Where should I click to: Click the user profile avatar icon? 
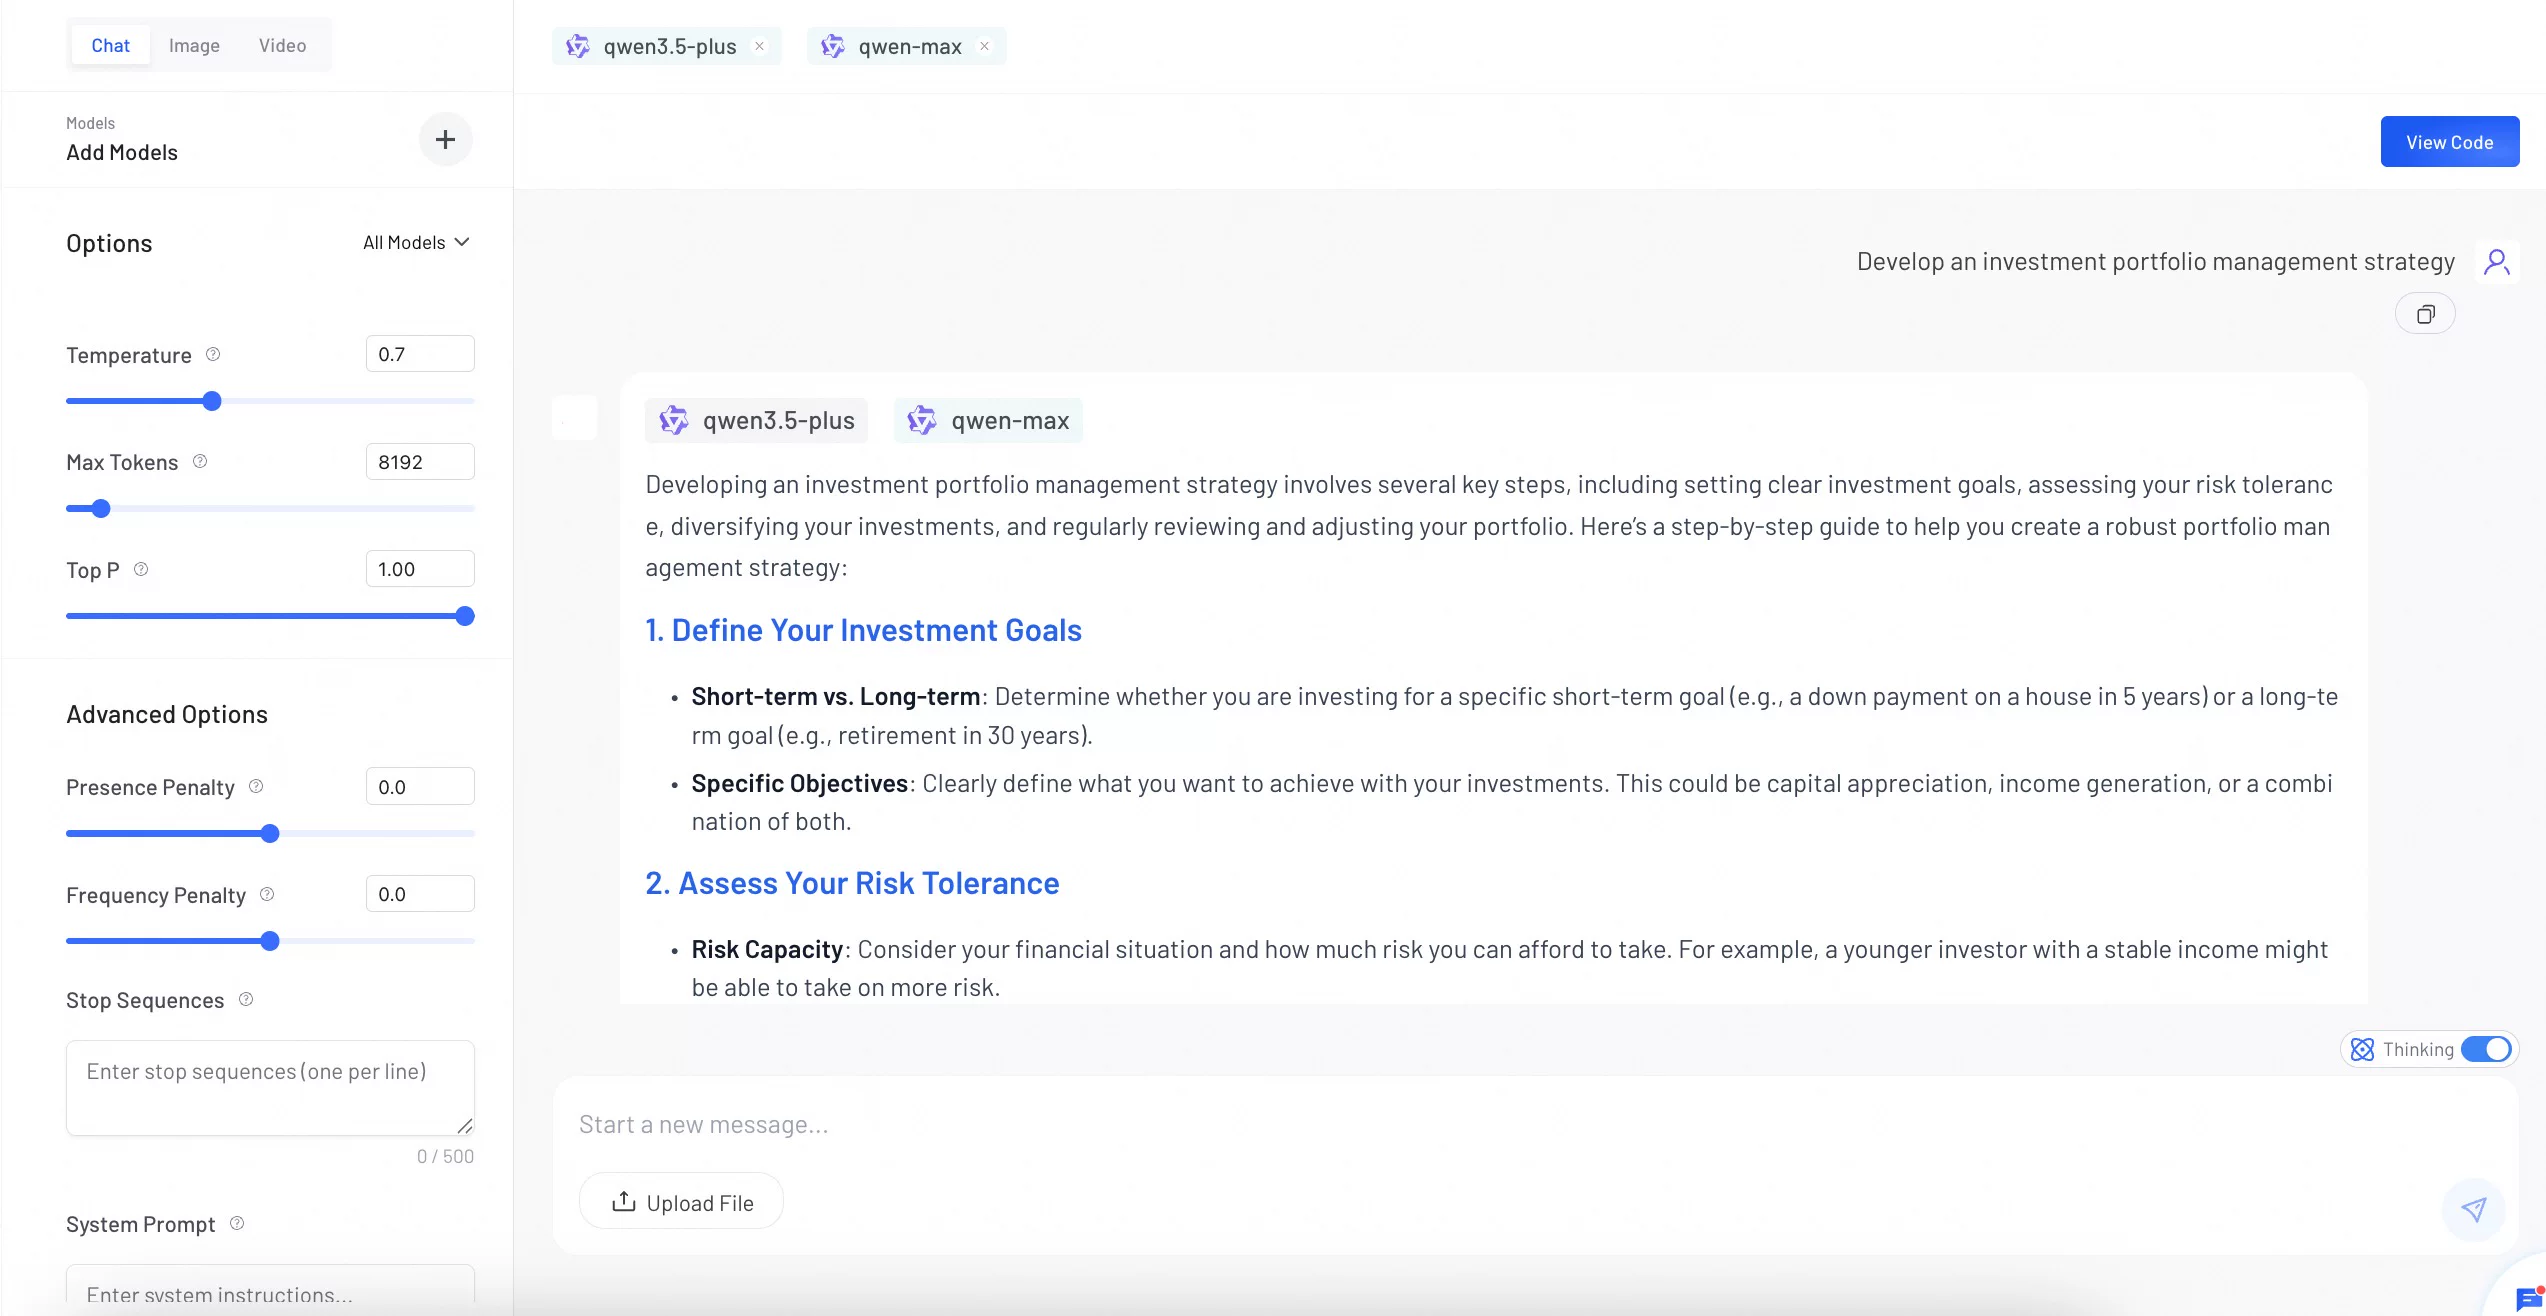pos(2497,262)
